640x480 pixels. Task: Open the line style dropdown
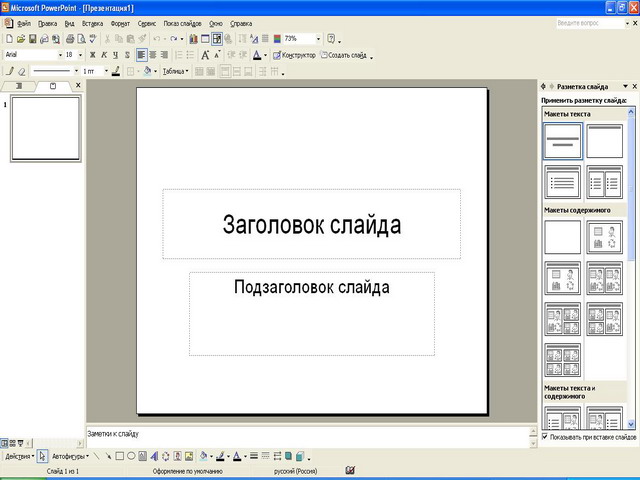pyautogui.click(x=76, y=71)
